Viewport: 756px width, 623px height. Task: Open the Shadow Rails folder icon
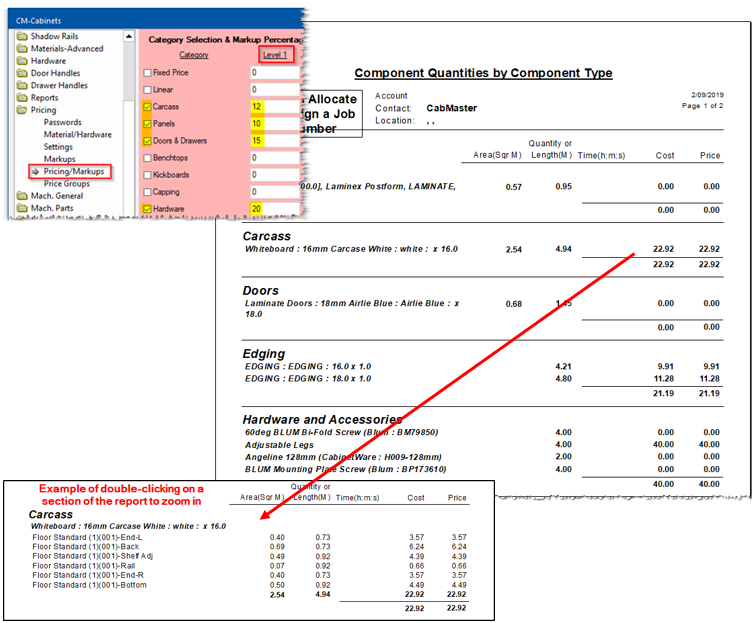tap(22, 37)
